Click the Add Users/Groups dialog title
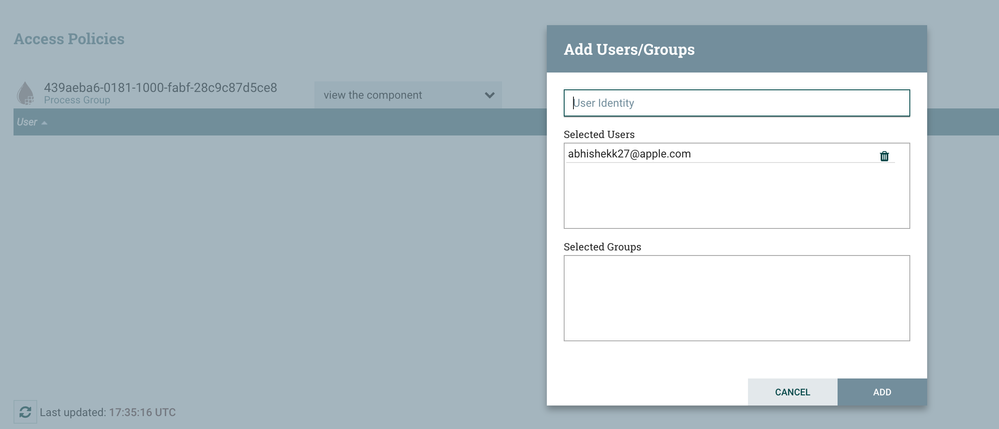The width and height of the screenshot is (999, 429). 629,49
